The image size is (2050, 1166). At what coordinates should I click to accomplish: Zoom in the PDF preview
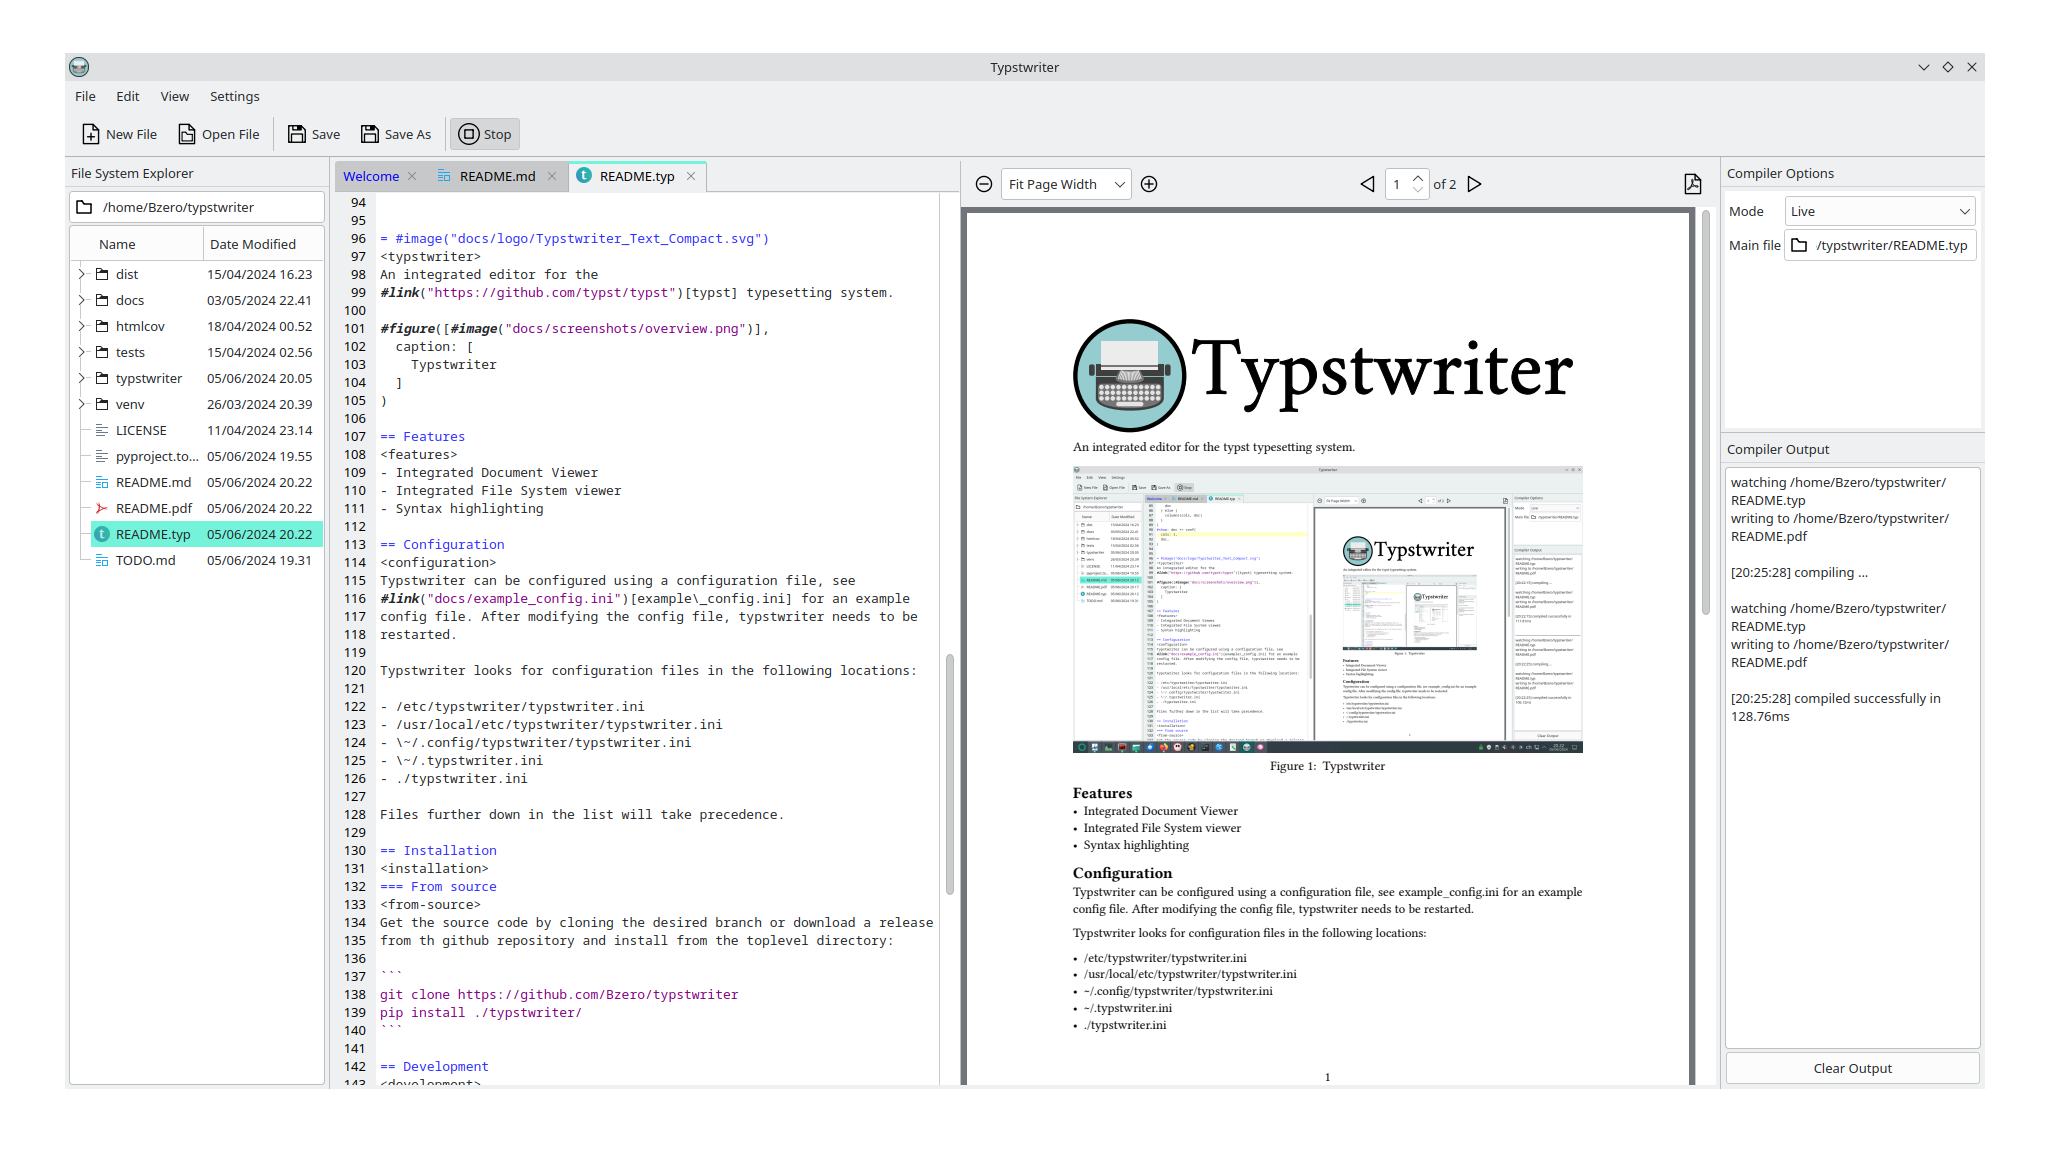(1149, 184)
